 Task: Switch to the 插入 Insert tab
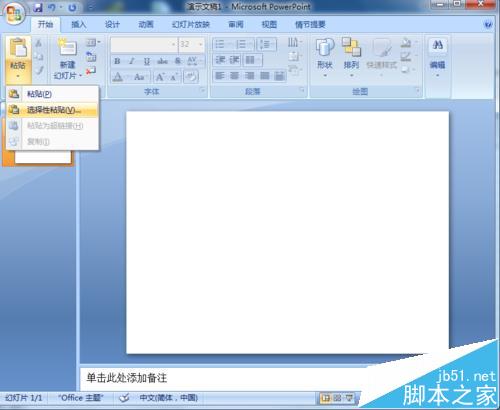[79, 25]
